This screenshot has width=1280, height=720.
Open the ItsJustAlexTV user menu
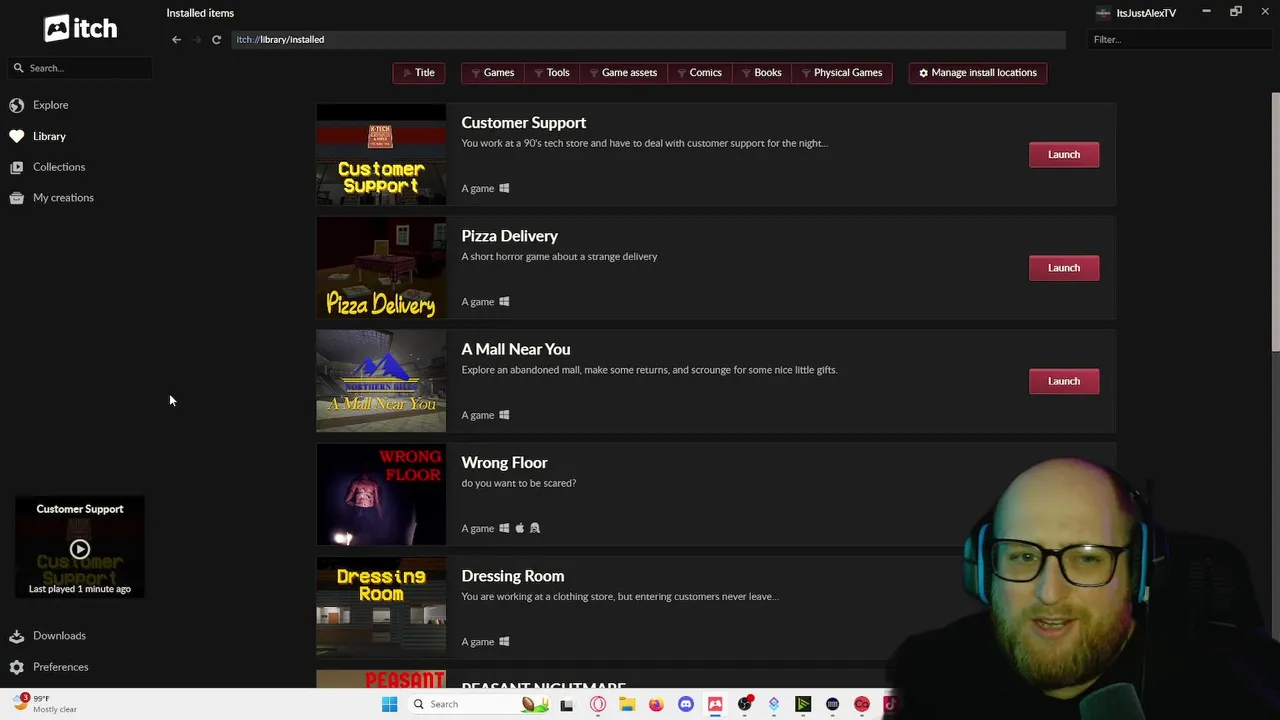[1136, 13]
